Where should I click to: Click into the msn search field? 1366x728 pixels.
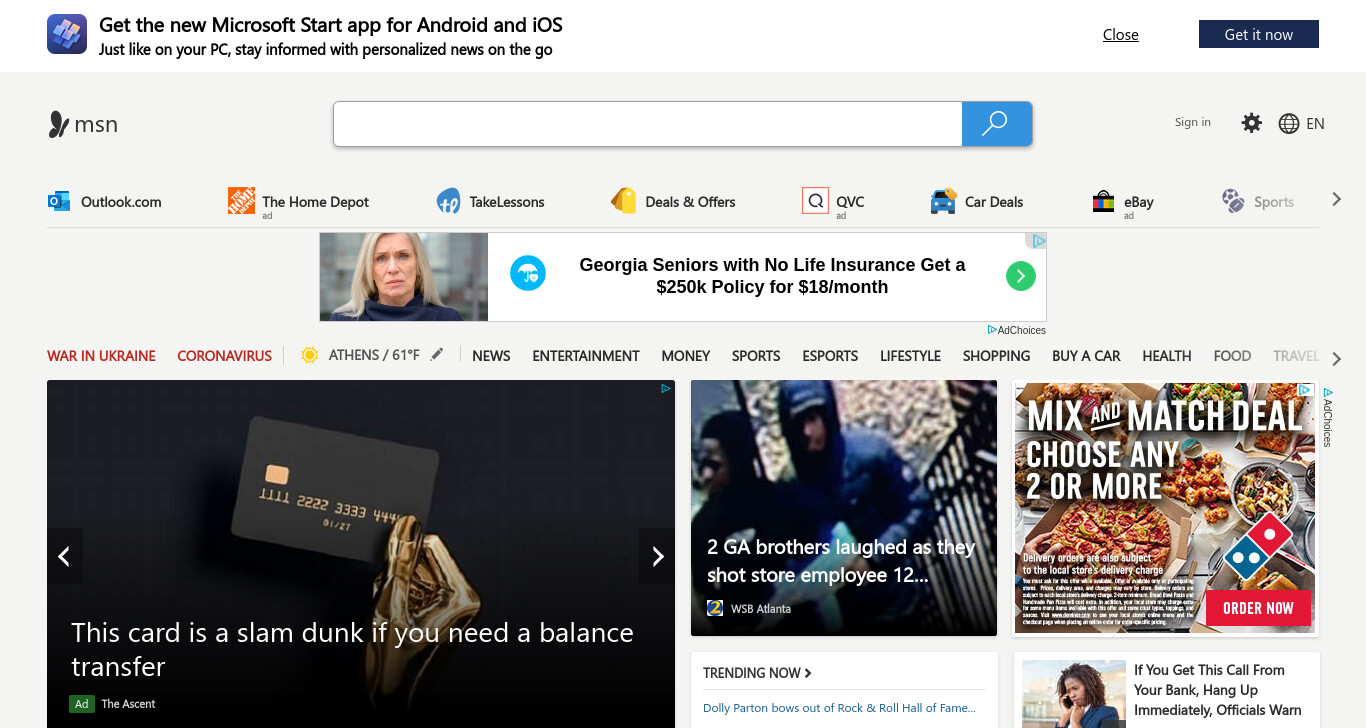647,124
